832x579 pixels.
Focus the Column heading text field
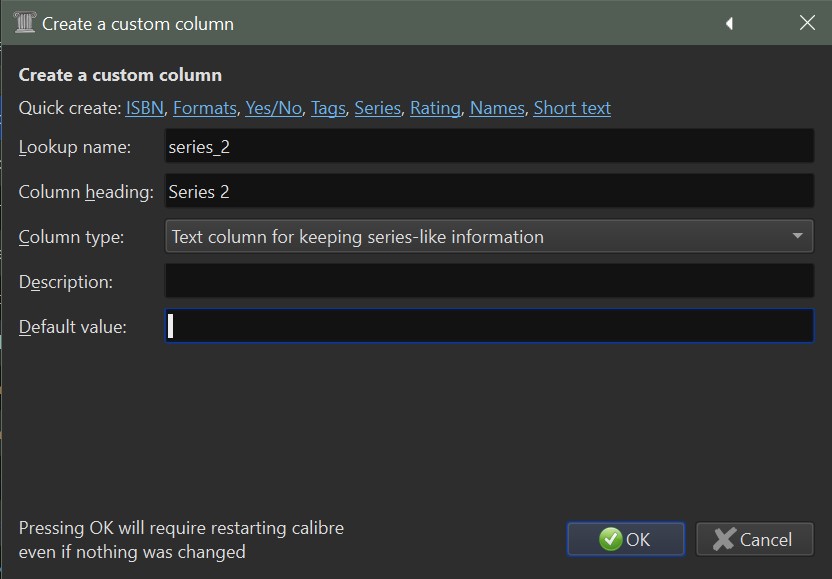(x=489, y=191)
